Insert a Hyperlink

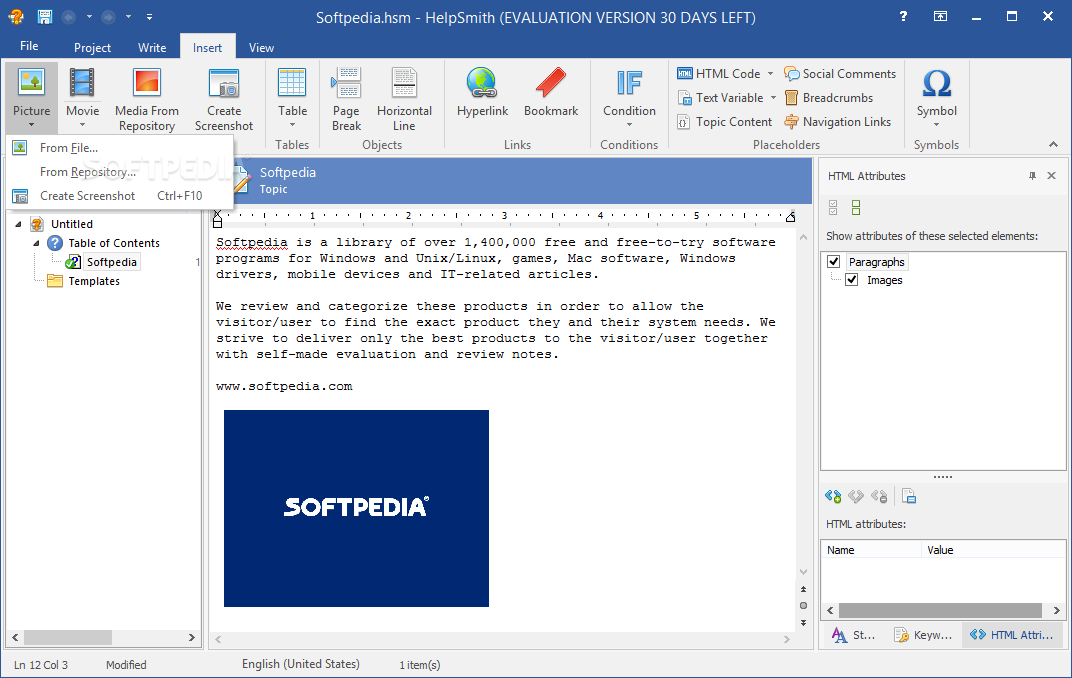point(482,92)
